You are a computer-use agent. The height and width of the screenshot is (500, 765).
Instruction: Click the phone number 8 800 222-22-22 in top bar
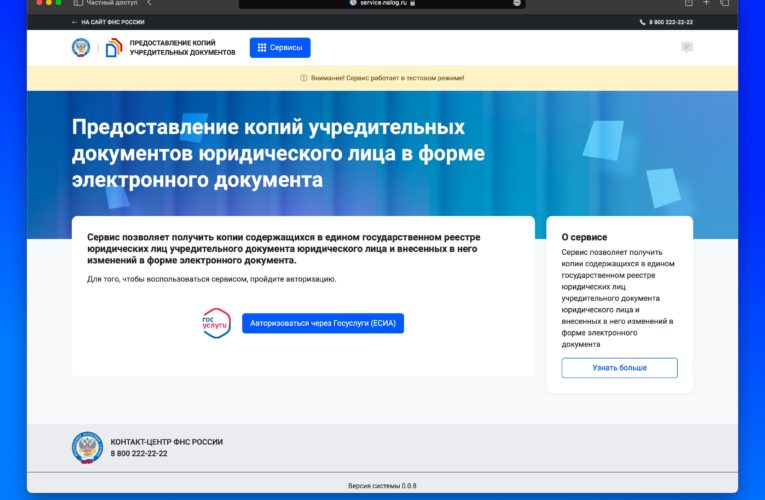tap(666, 22)
